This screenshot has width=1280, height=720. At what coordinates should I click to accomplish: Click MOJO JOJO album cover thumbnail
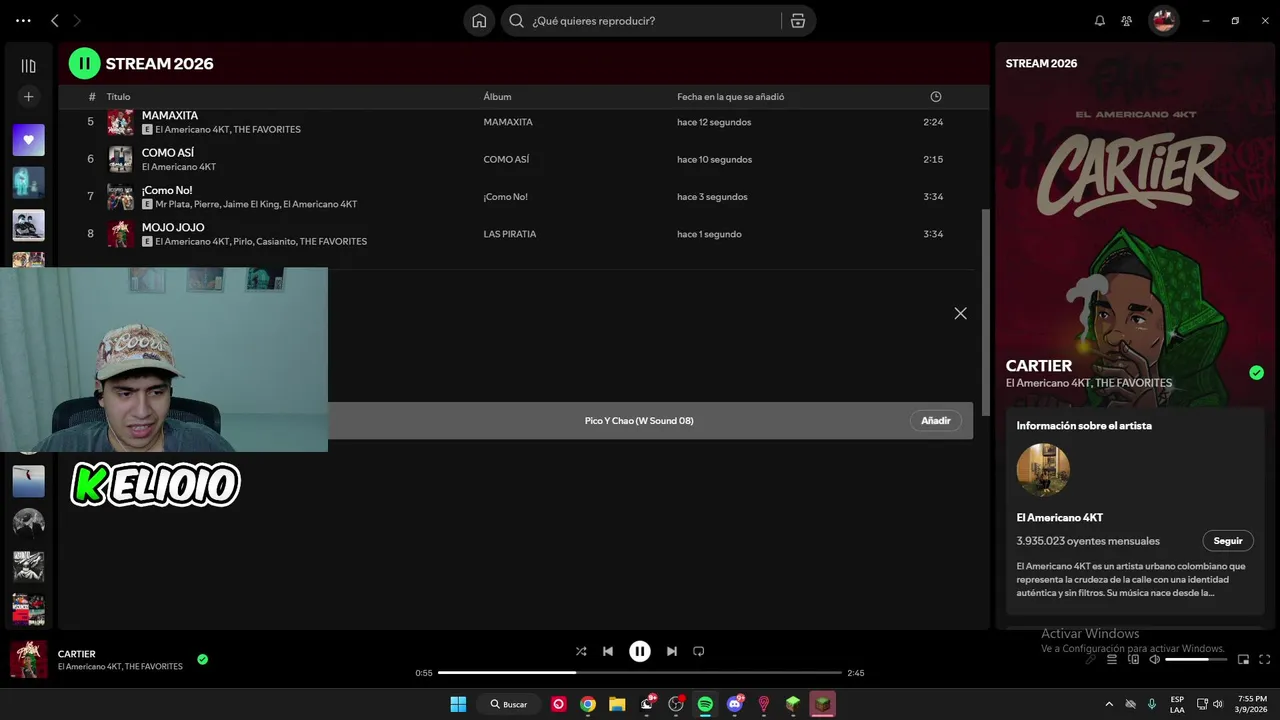(x=120, y=234)
